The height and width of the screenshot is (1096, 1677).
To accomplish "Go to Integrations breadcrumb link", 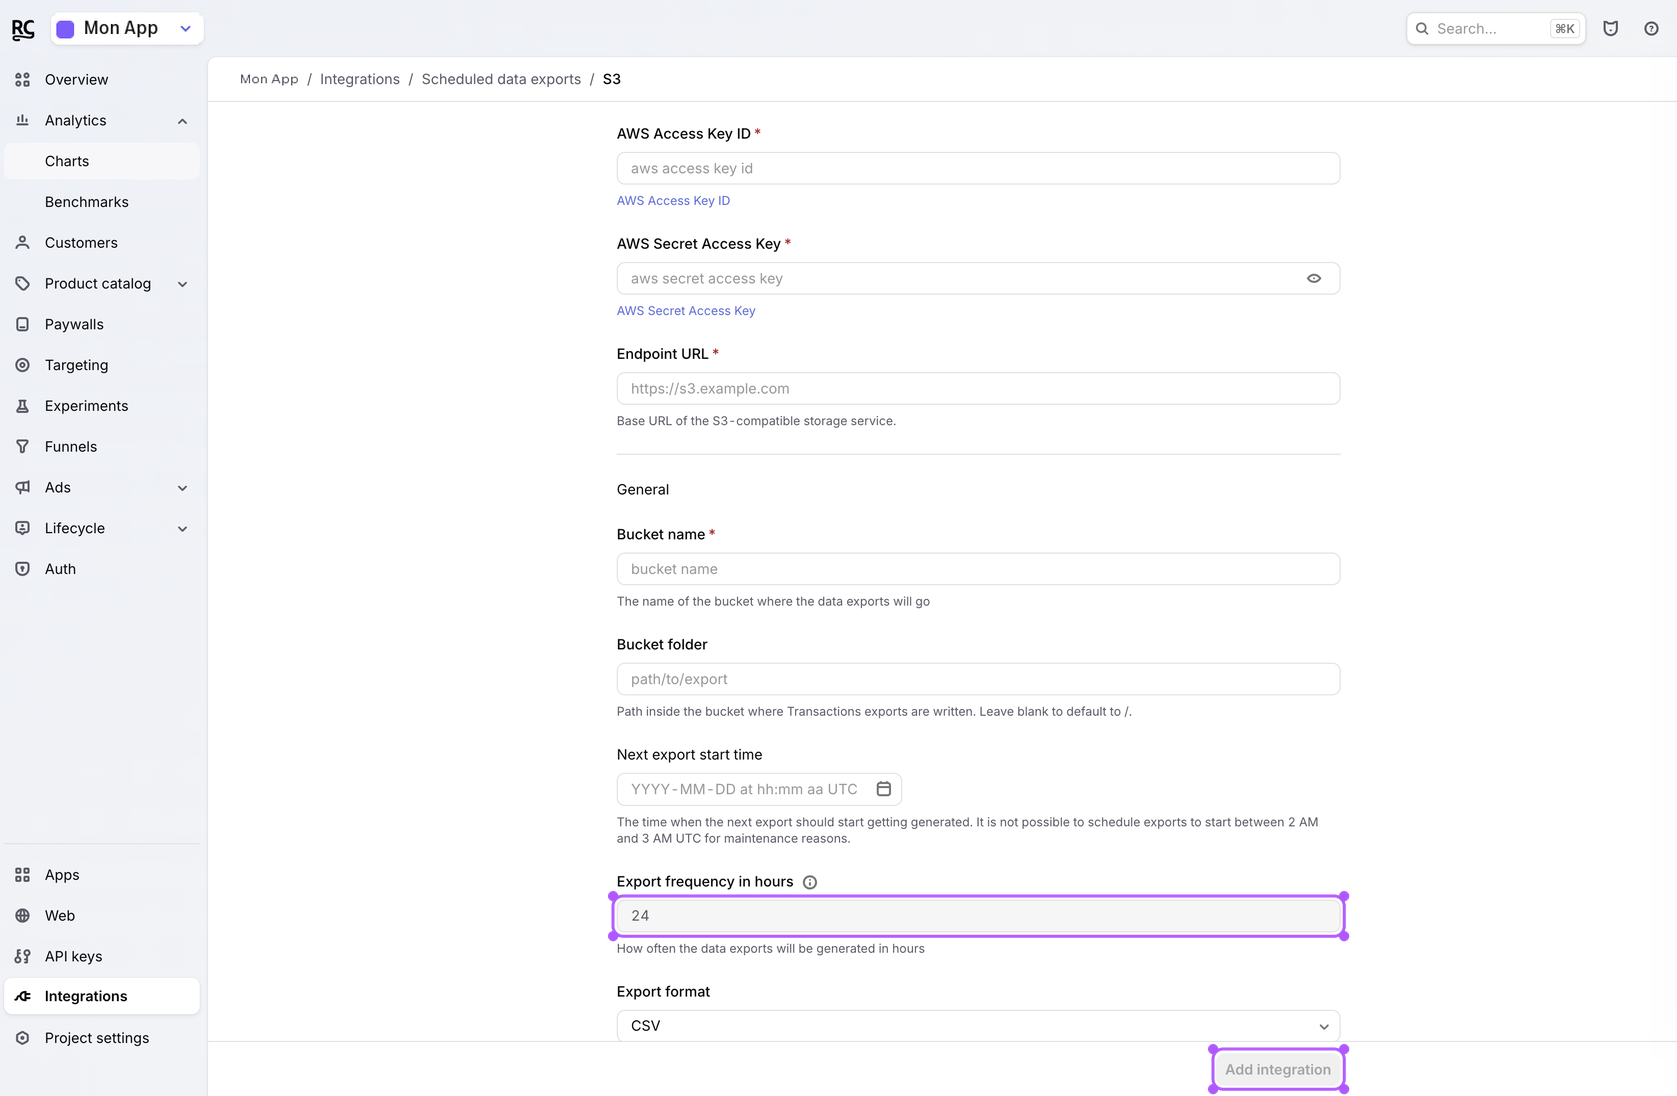I will pos(360,79).
